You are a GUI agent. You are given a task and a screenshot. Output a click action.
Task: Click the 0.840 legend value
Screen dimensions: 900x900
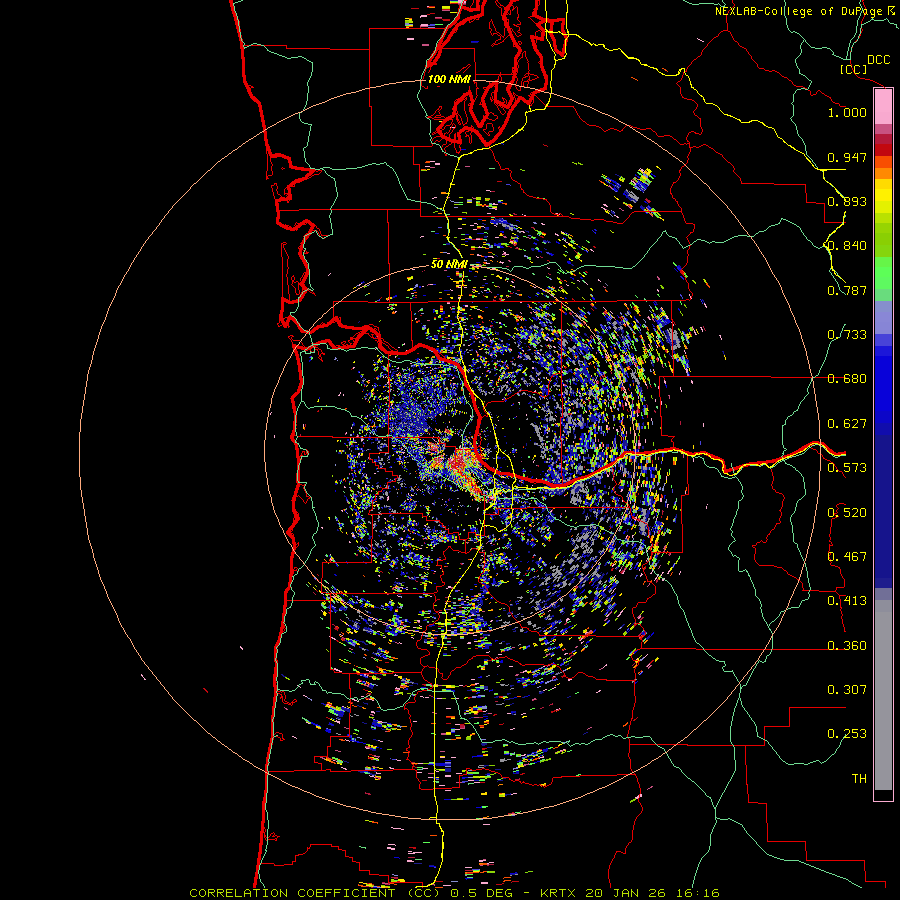point(847,246)
